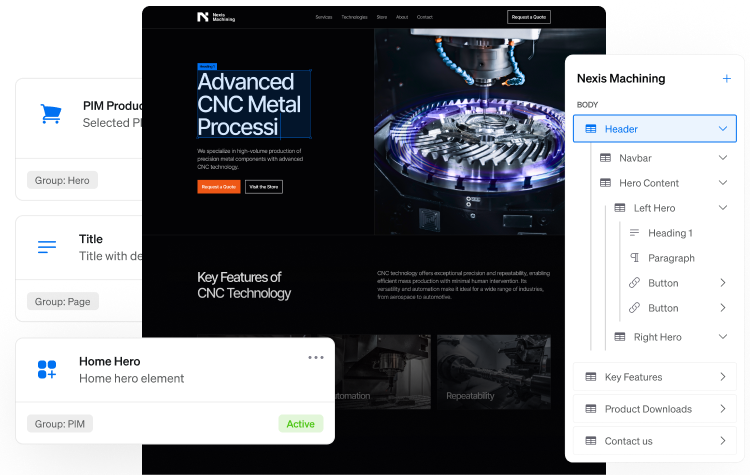Click the Product Downloads section icon

pyautogui.click(x=591, y=409)
